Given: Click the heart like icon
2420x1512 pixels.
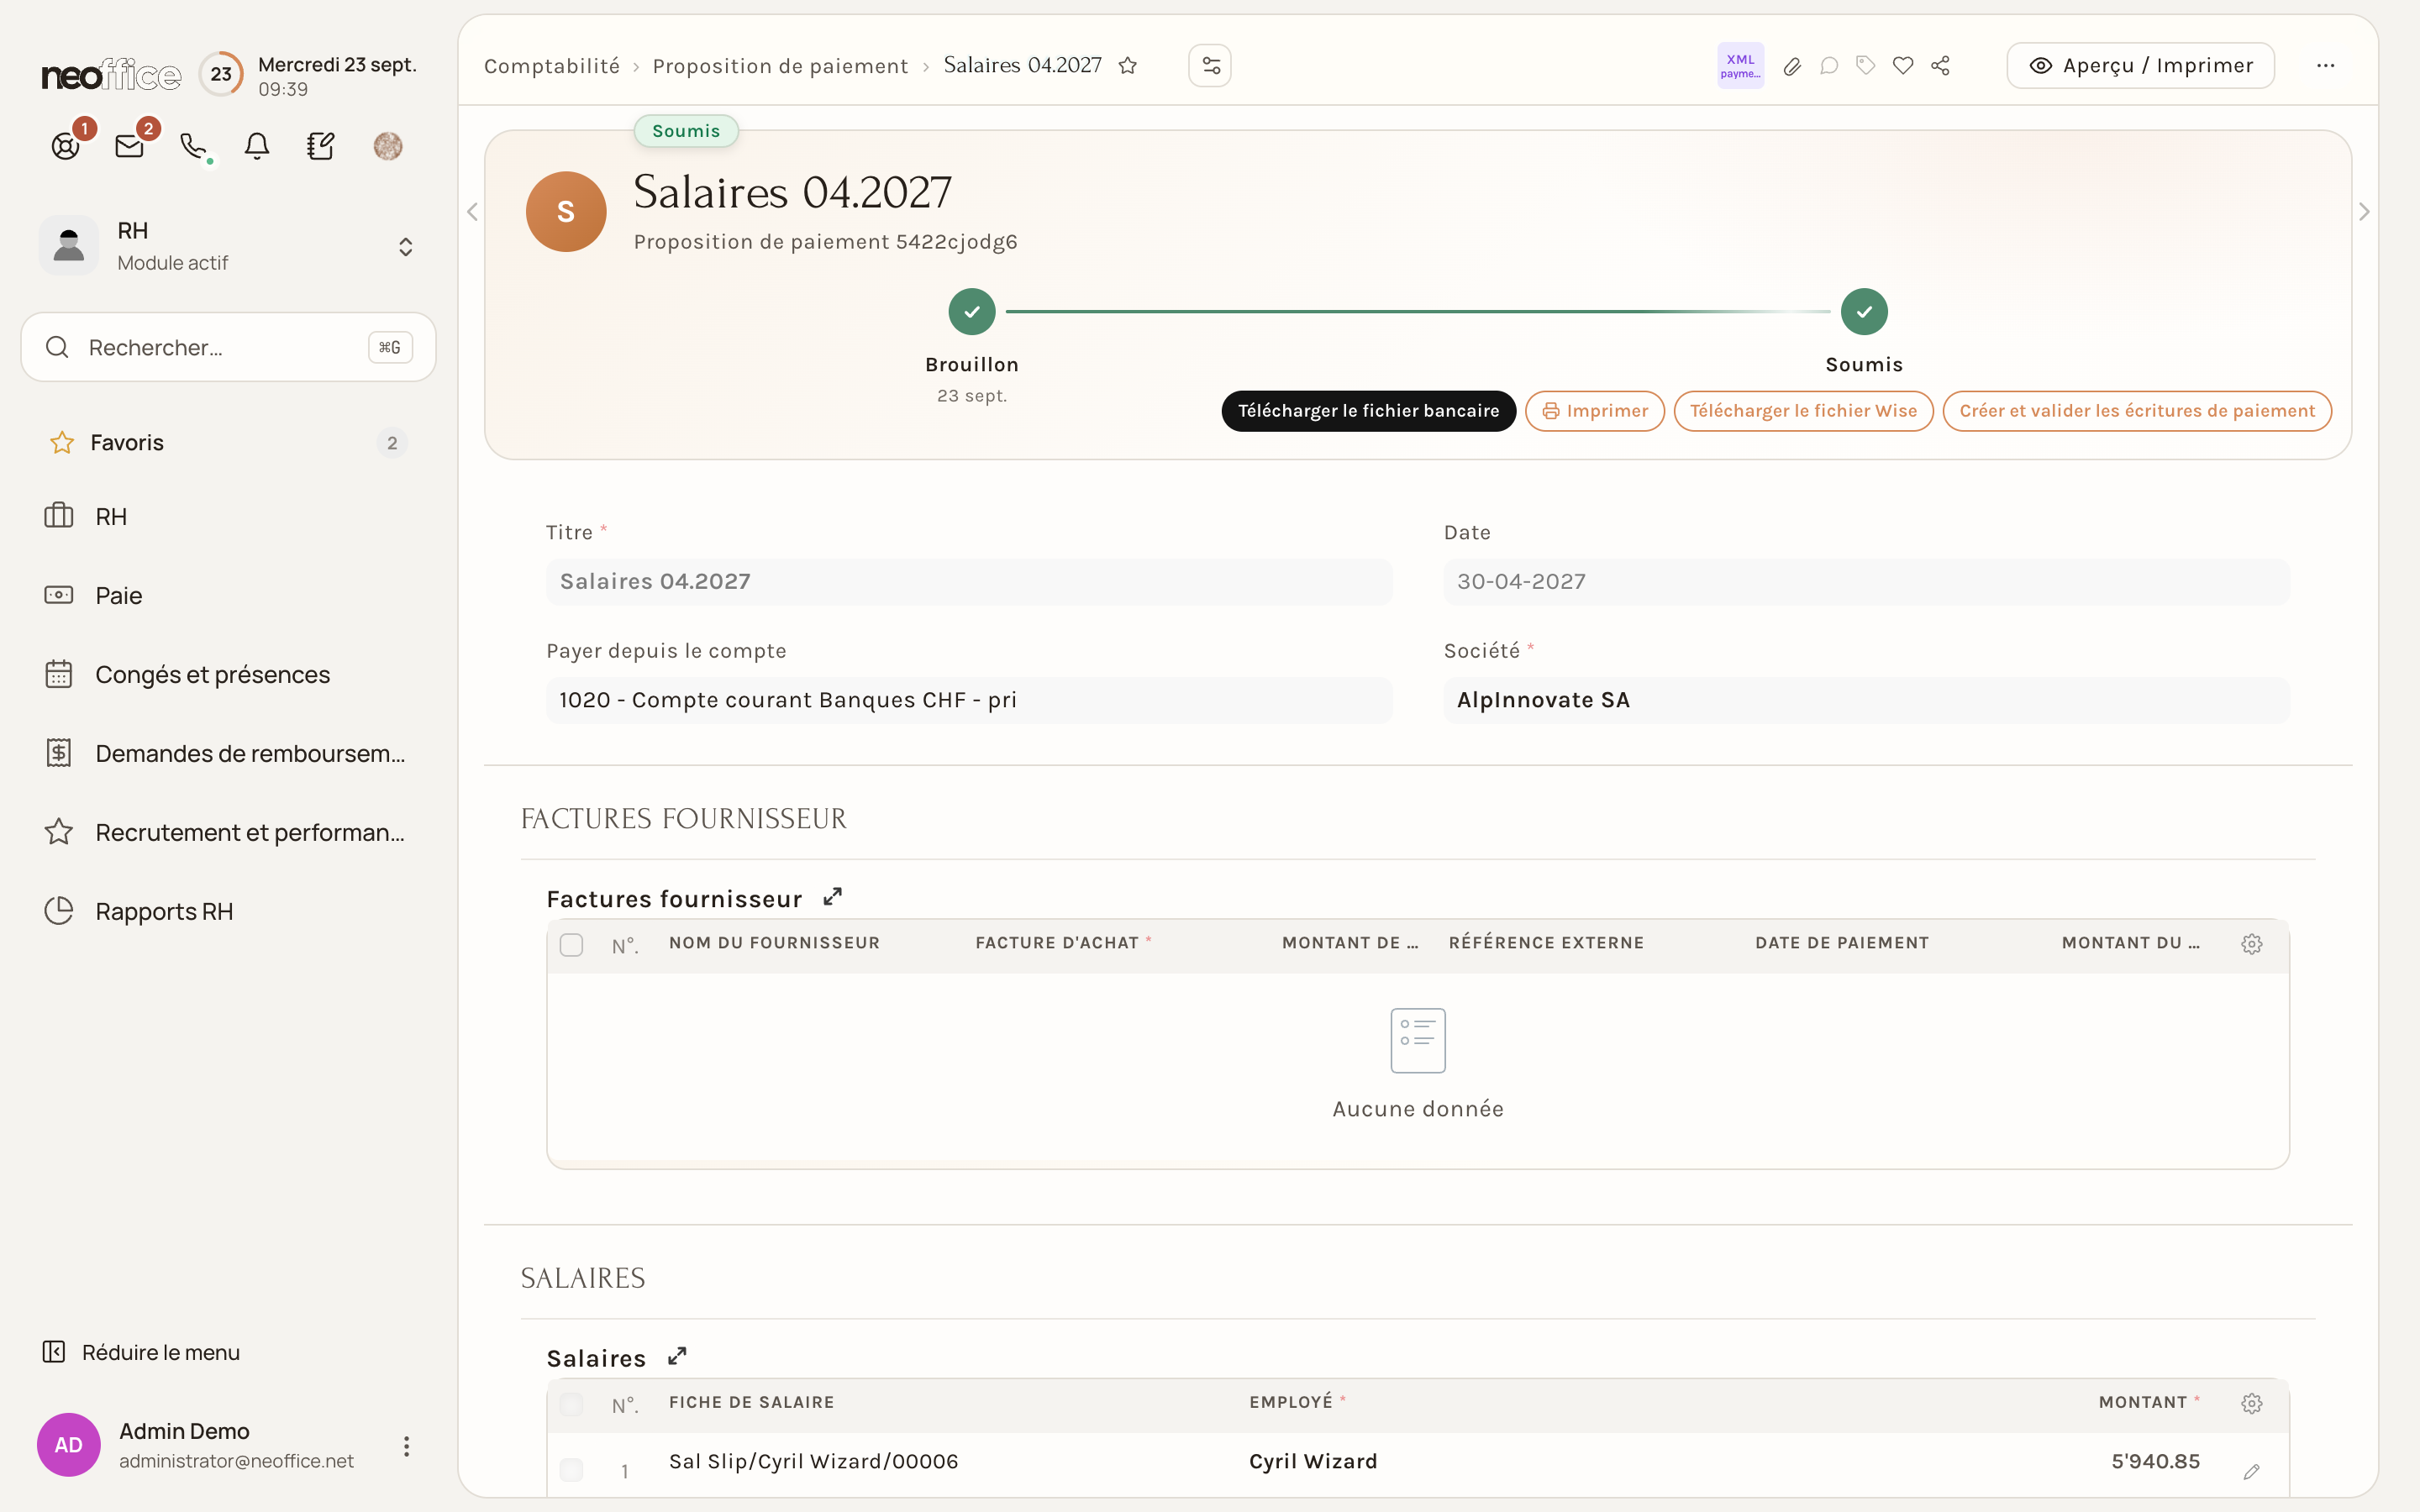Looking at the screenshot, I should (x=1903, y=66).
